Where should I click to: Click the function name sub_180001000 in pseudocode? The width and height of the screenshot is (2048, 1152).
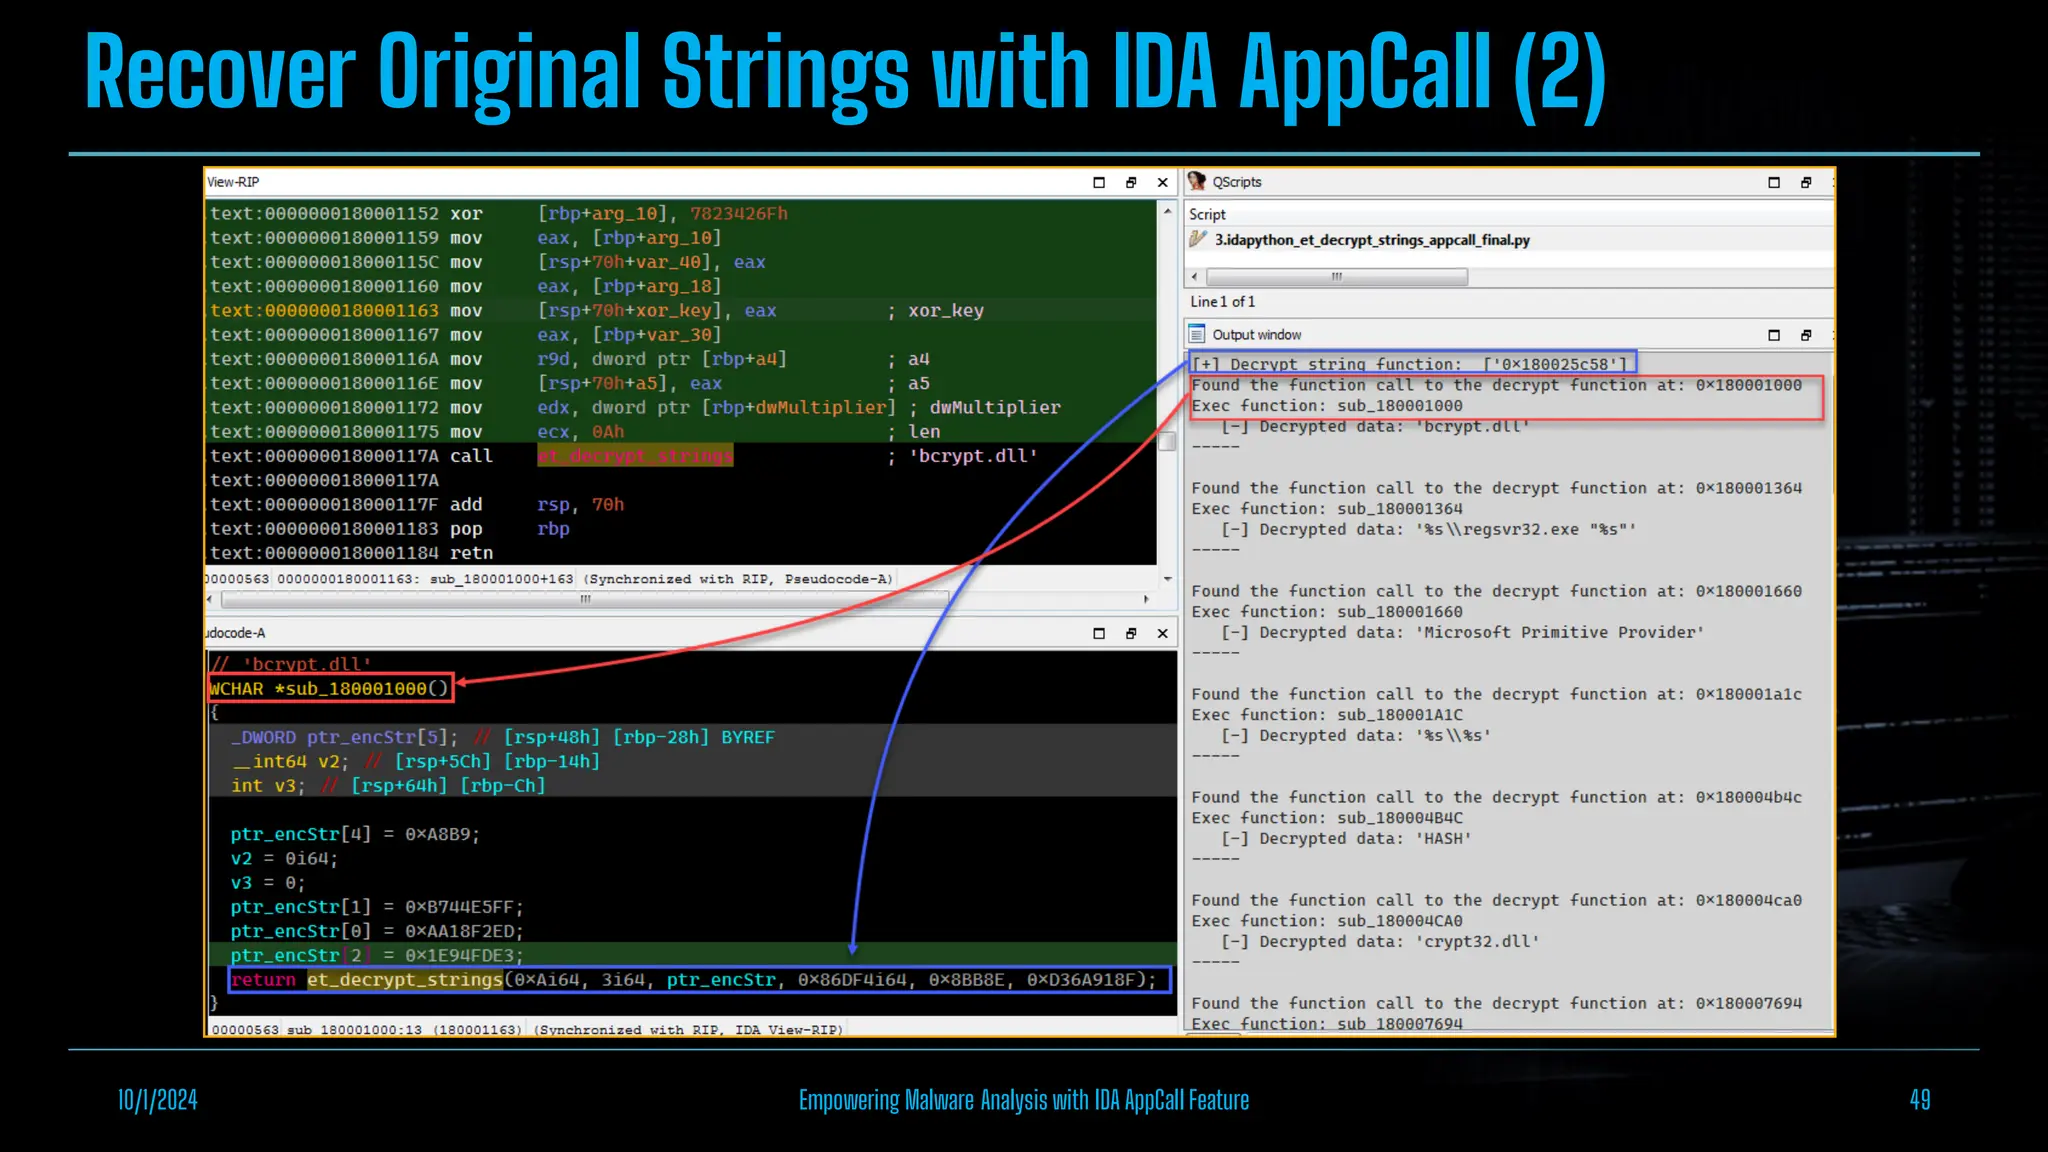point(356,689)
